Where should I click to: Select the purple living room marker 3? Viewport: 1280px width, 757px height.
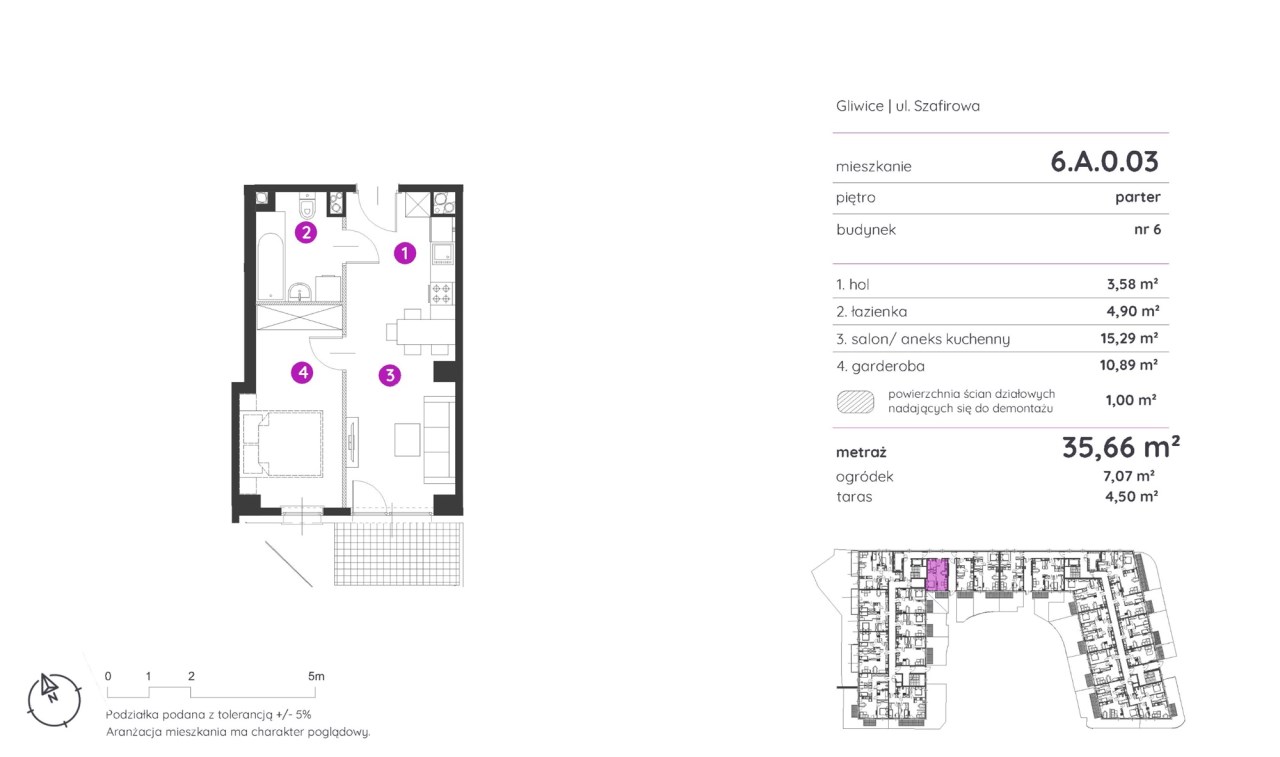pos(390,376)
